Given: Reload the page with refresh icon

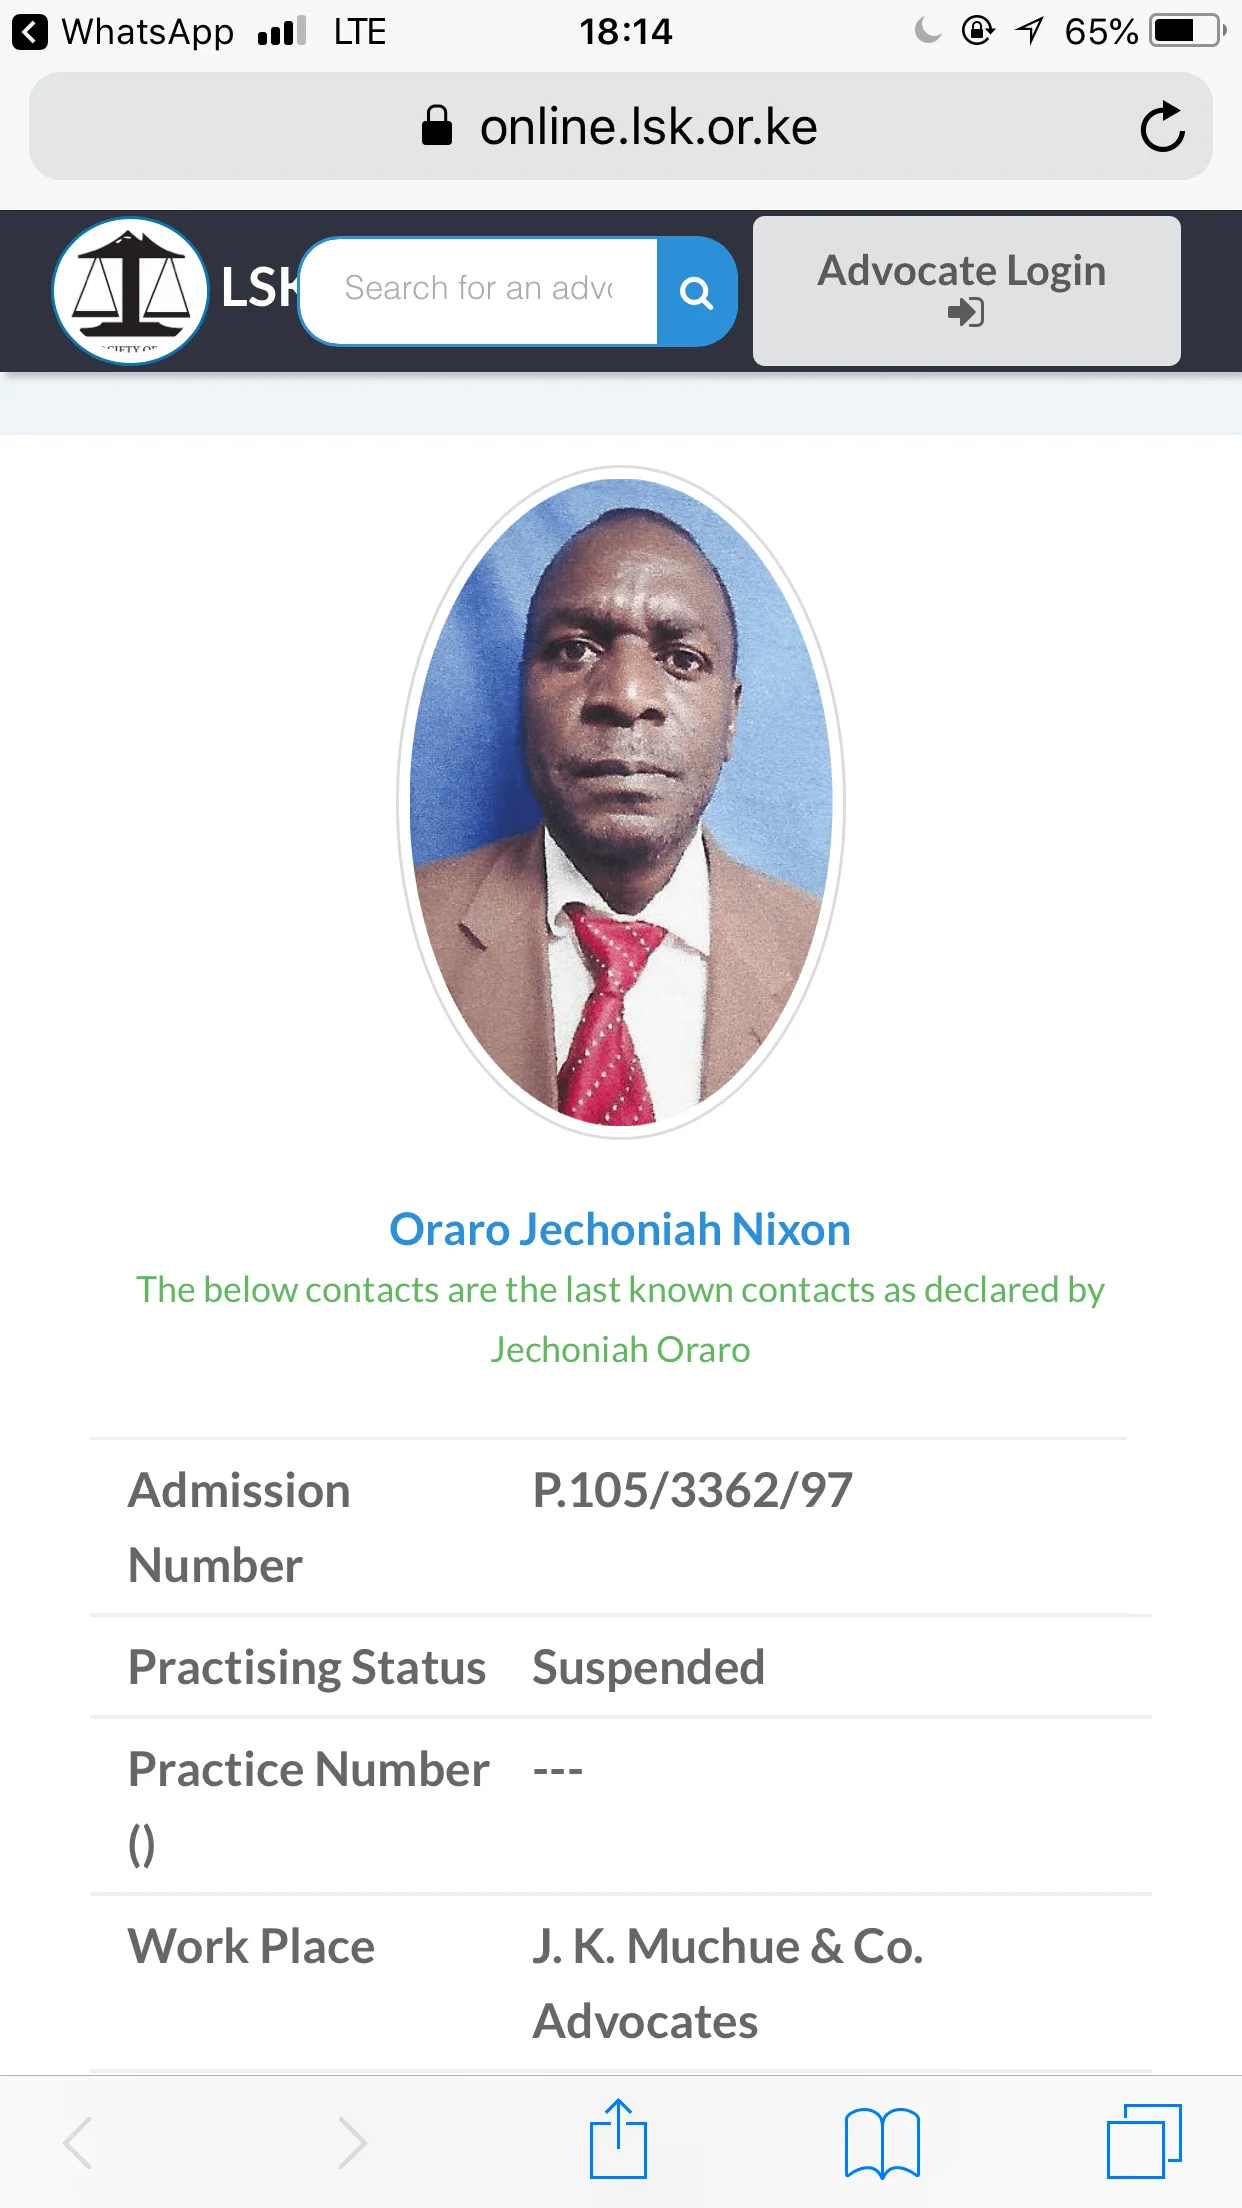Looking at the screenshot, I should coord(1162,127).
